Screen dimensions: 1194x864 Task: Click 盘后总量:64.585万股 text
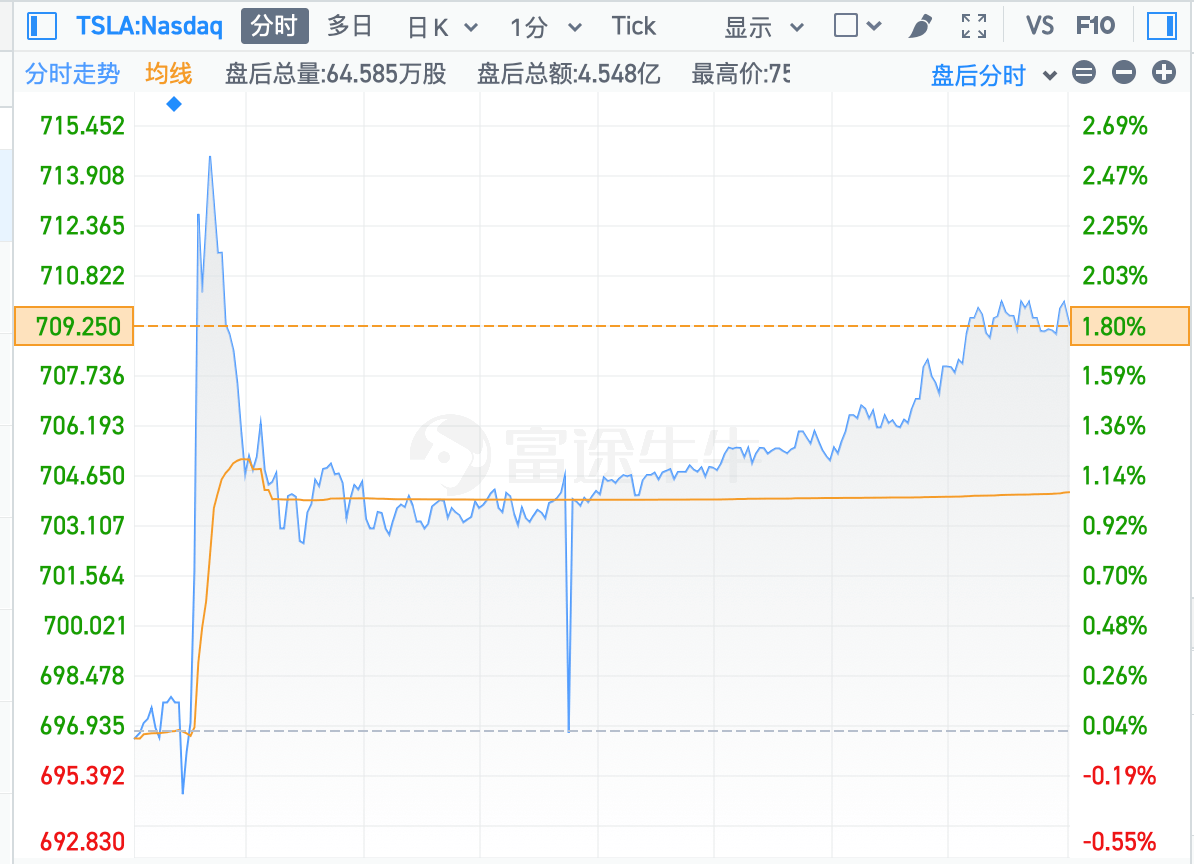(x=336, y=74)
